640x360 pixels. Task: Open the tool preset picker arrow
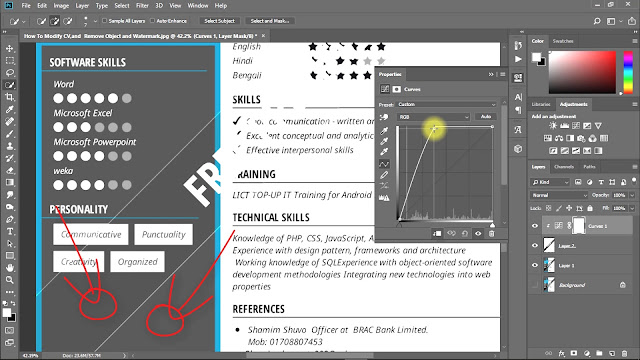pyautogui.click(x=23, y=21)
